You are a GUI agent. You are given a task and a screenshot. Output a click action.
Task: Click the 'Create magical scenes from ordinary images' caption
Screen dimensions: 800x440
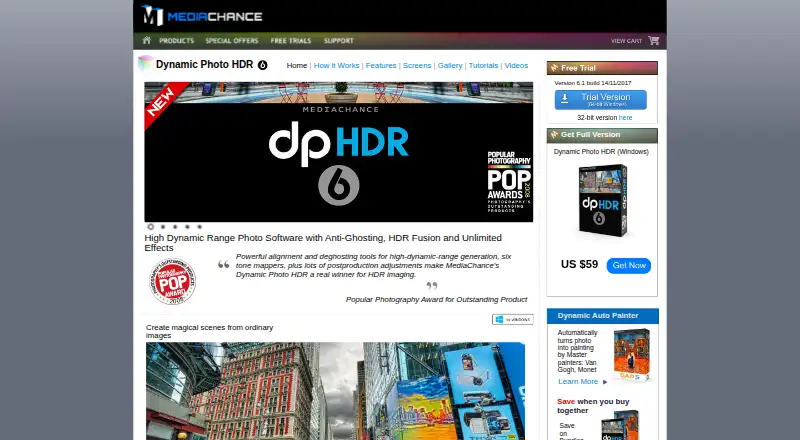[x=209, y=331]
